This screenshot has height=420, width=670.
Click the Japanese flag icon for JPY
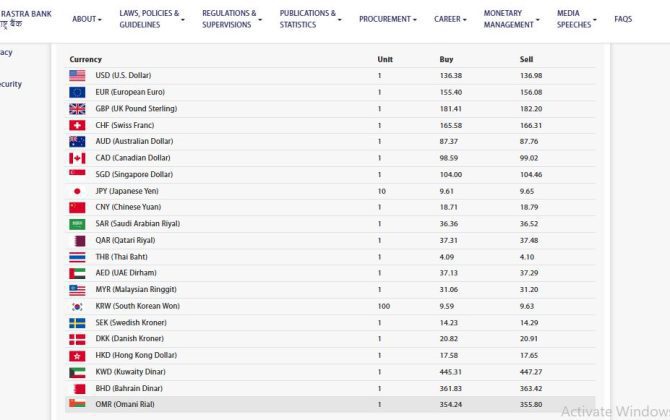[77, 191]
